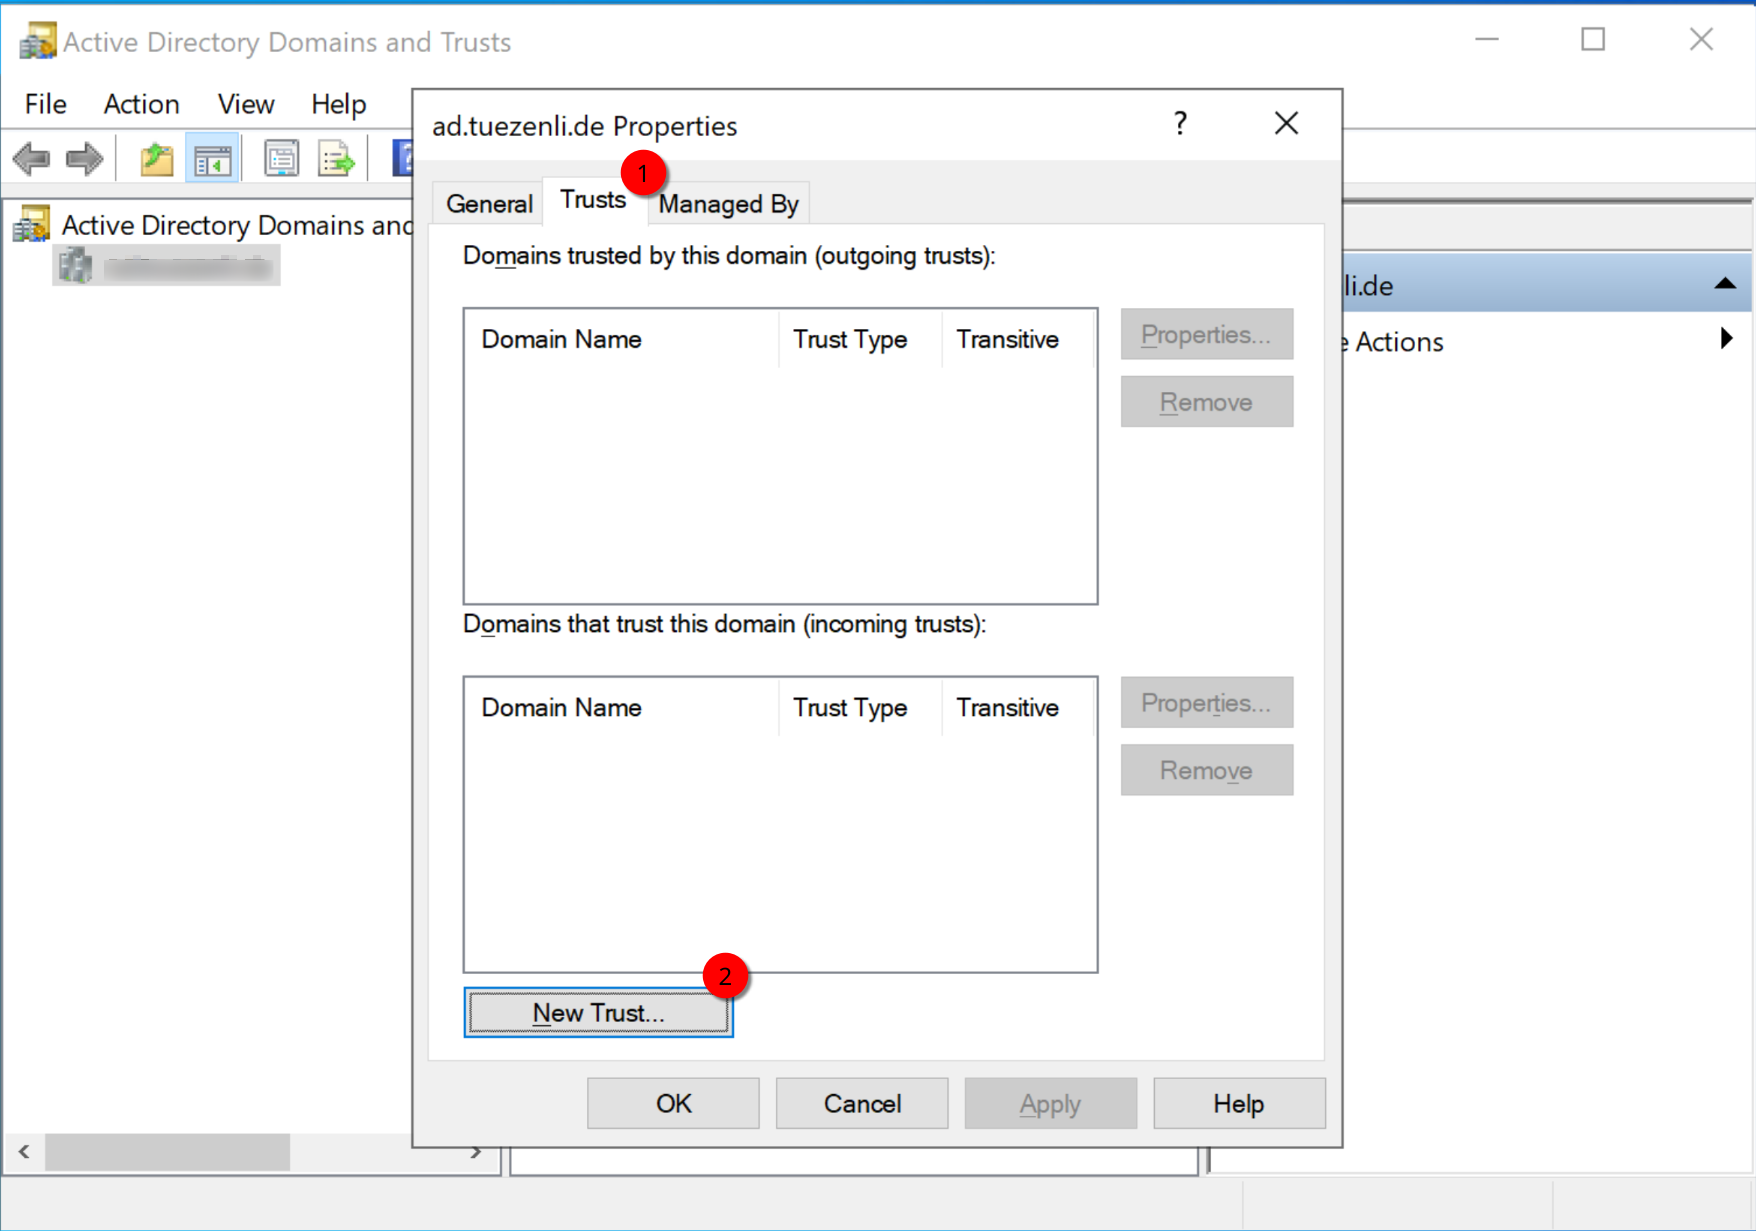
Task: Switch to the General tab
Action: click(489, 204)
